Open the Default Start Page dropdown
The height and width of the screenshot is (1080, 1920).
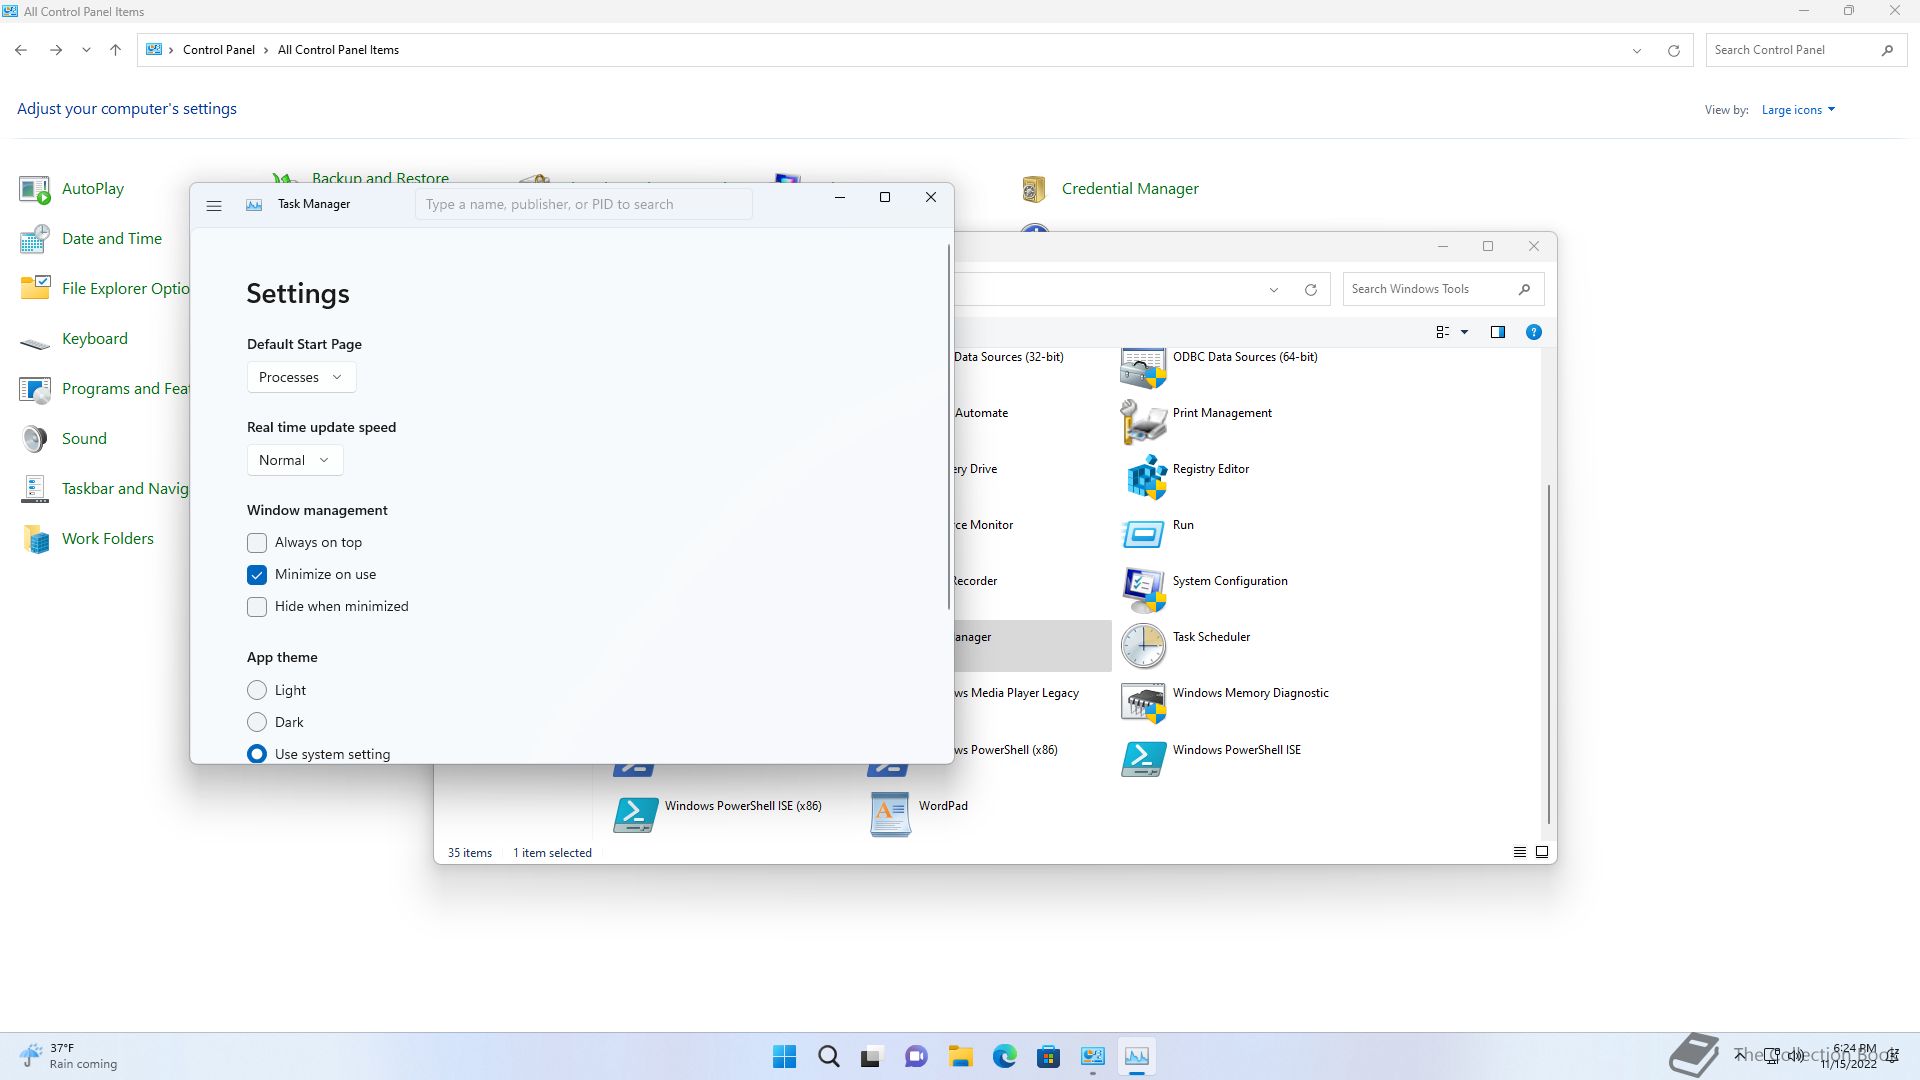(301, 377)
